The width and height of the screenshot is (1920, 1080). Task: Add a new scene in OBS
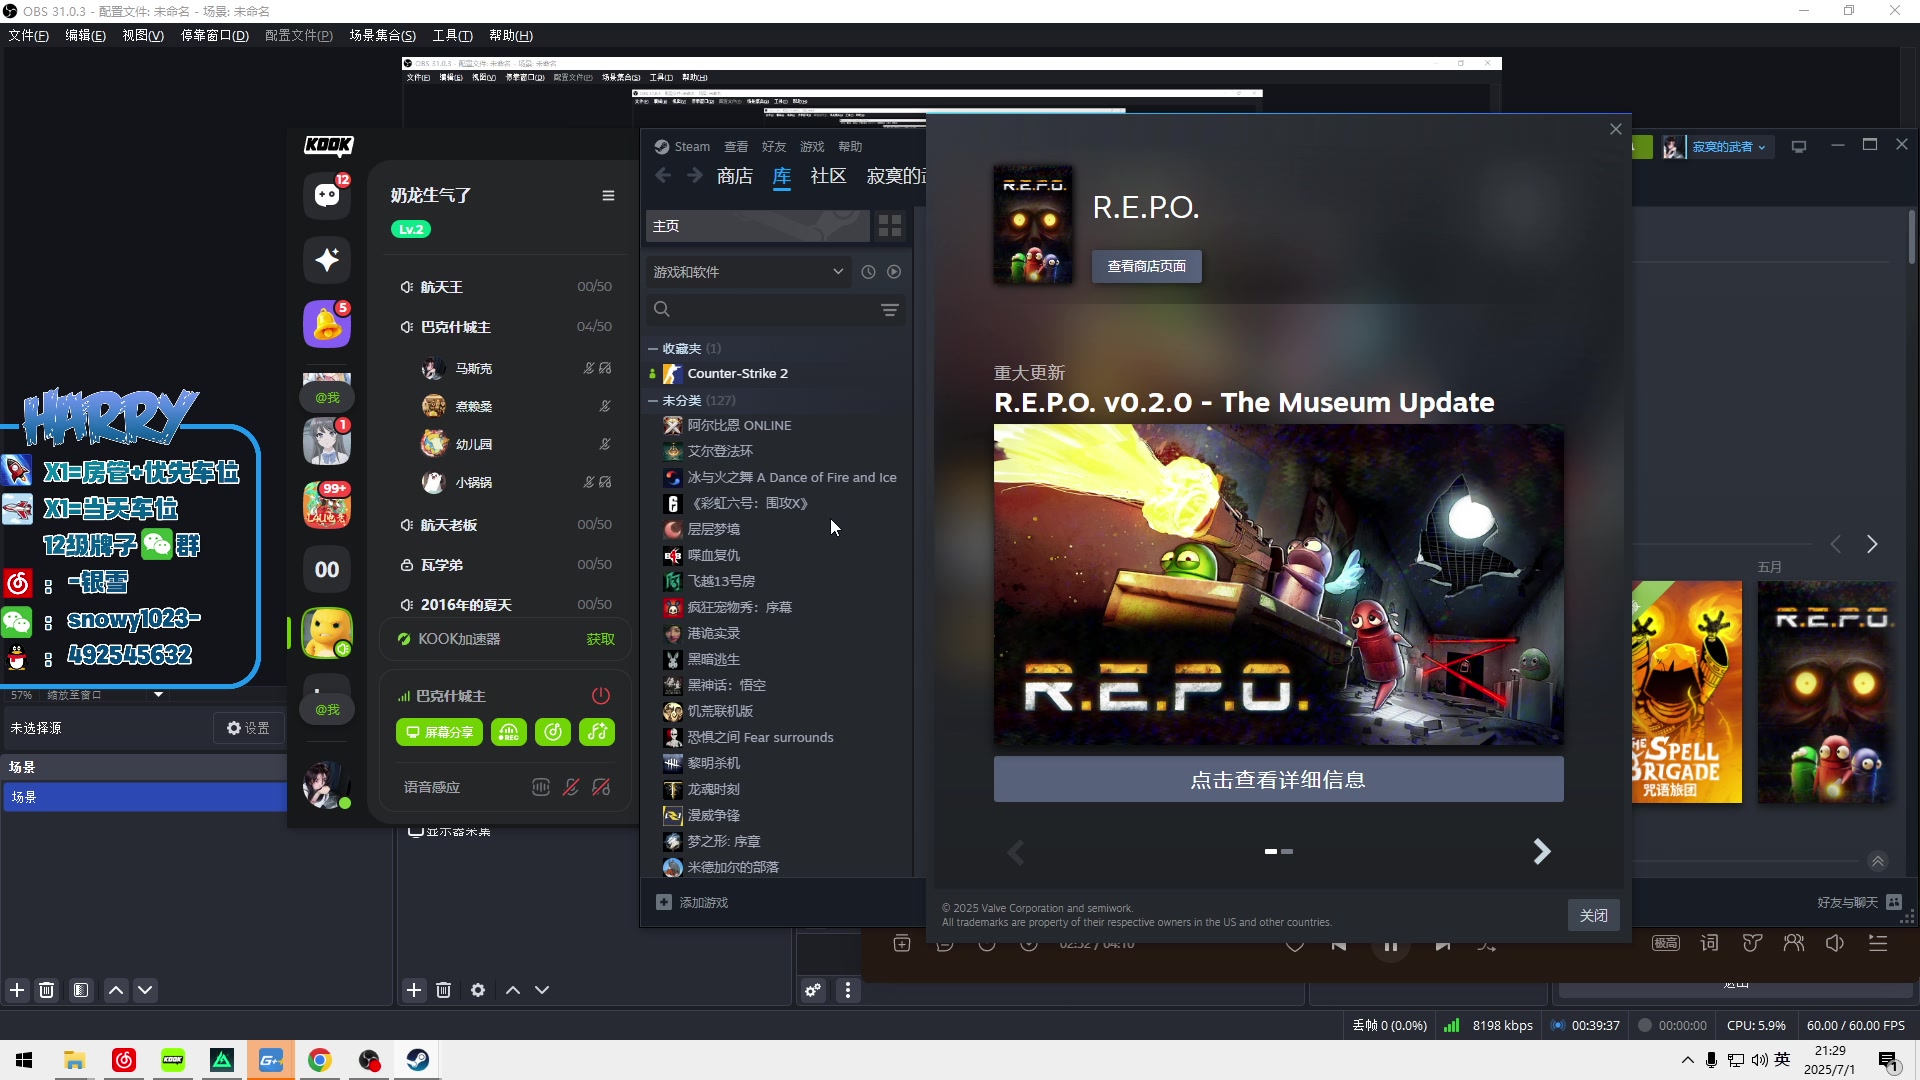(17, 991)
